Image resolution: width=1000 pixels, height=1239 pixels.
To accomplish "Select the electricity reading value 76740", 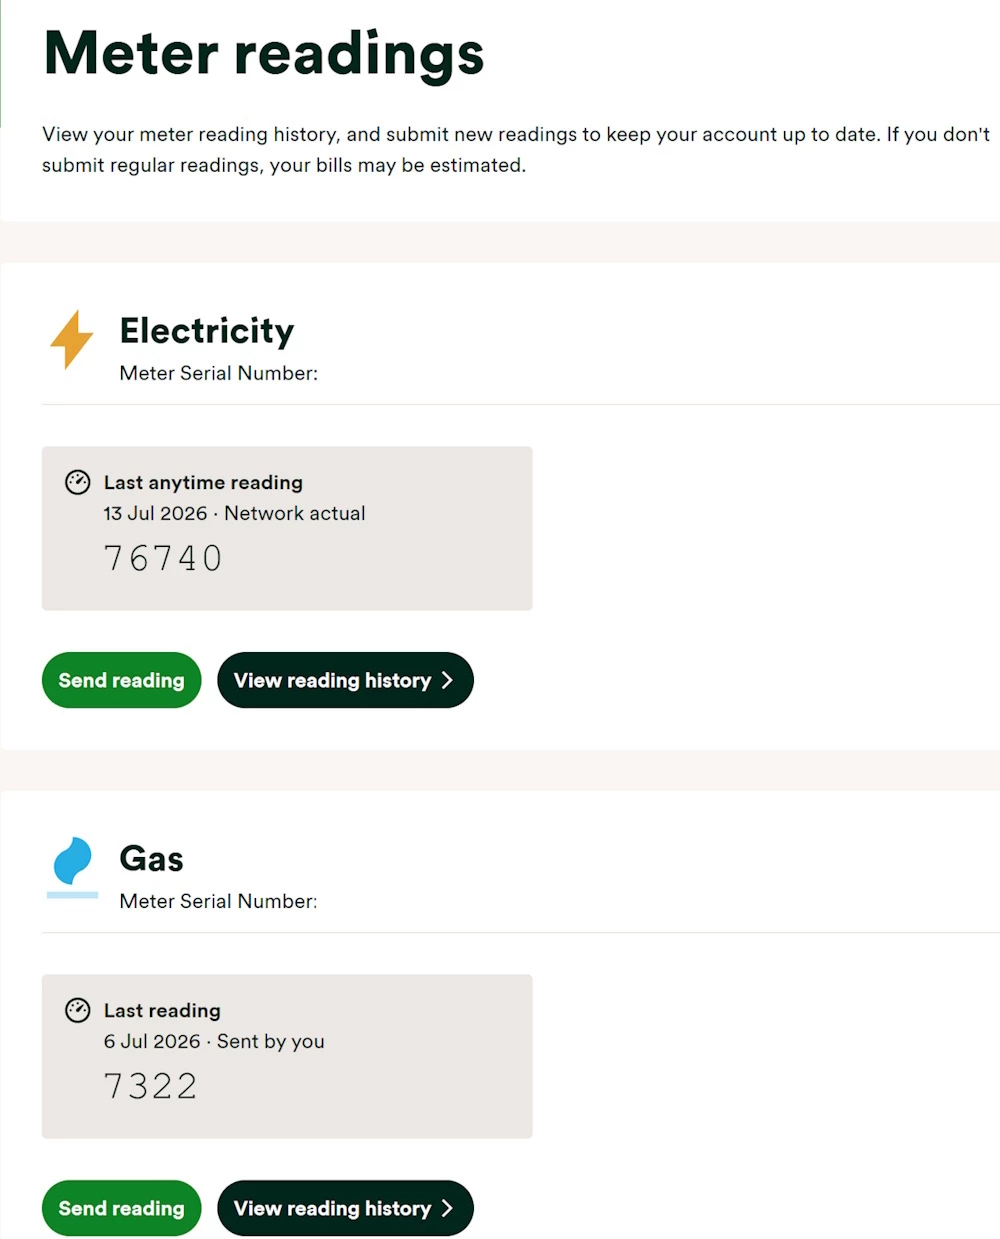I will 163,558.
